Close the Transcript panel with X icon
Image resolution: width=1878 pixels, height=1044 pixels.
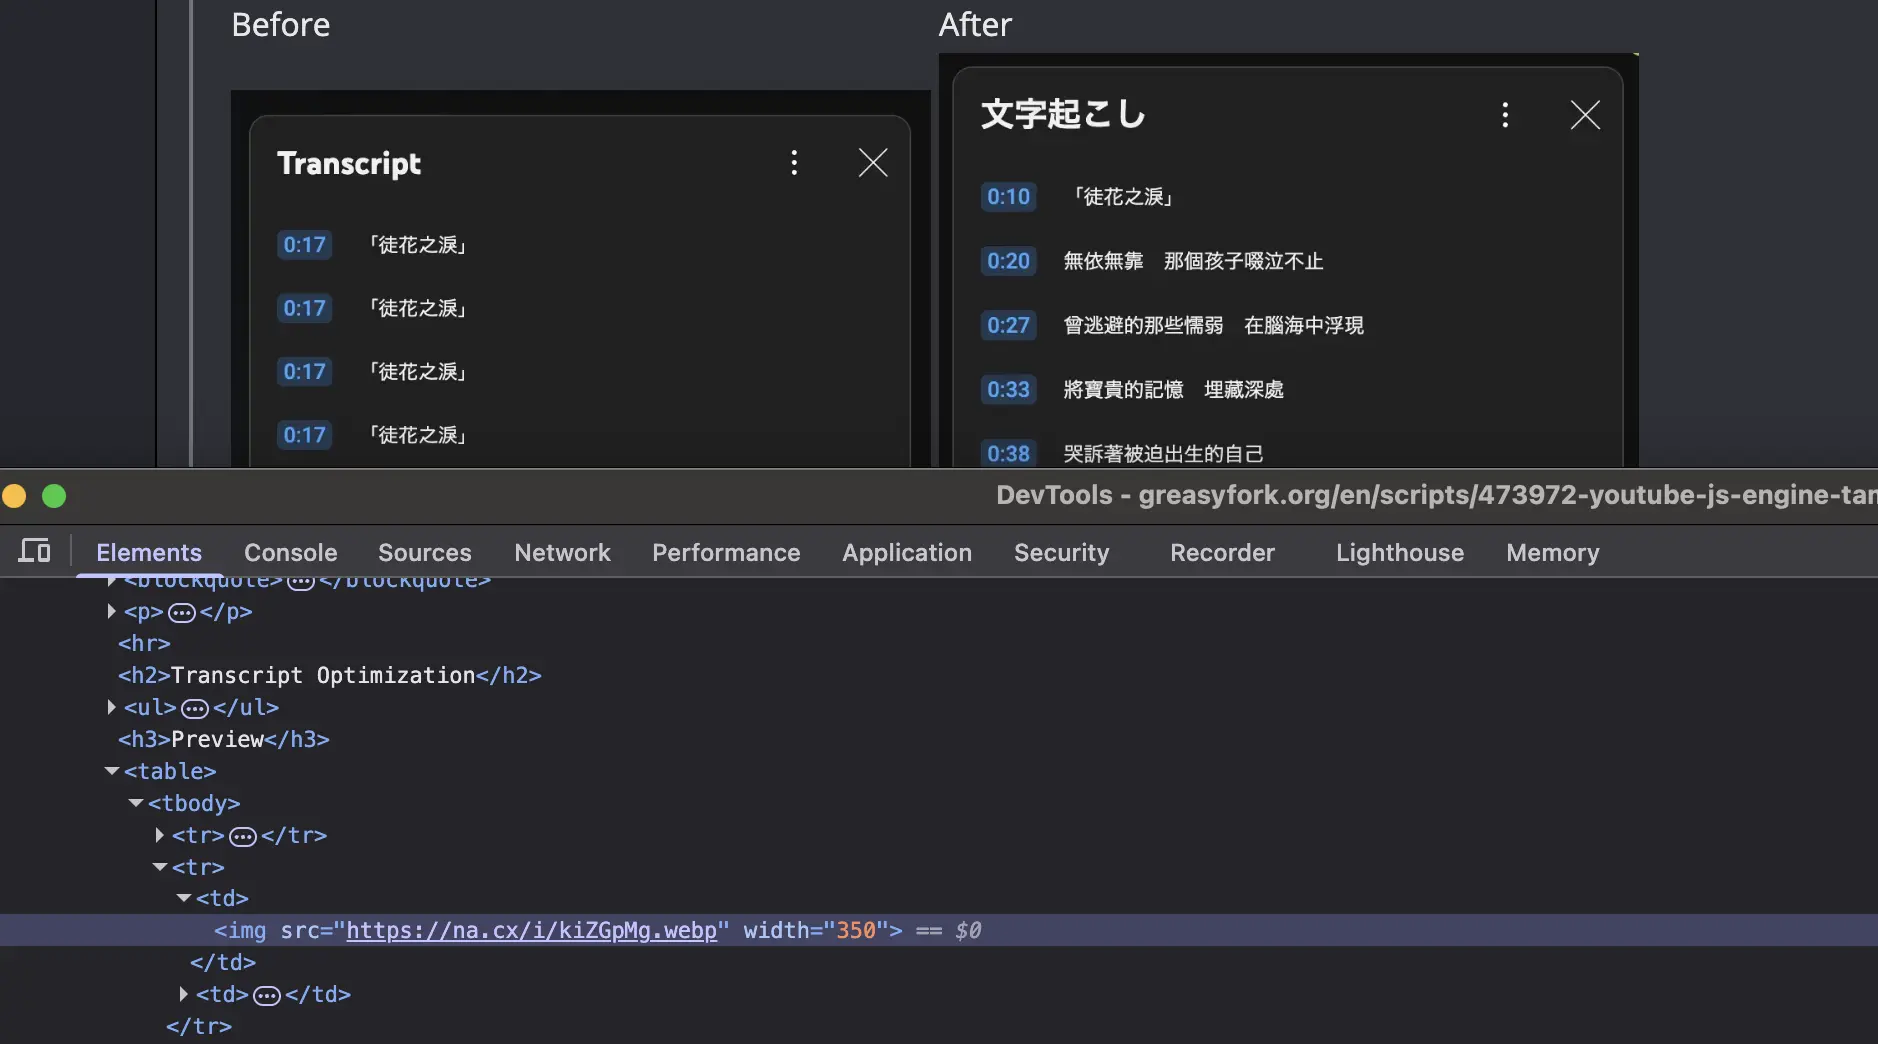(872, 163)
